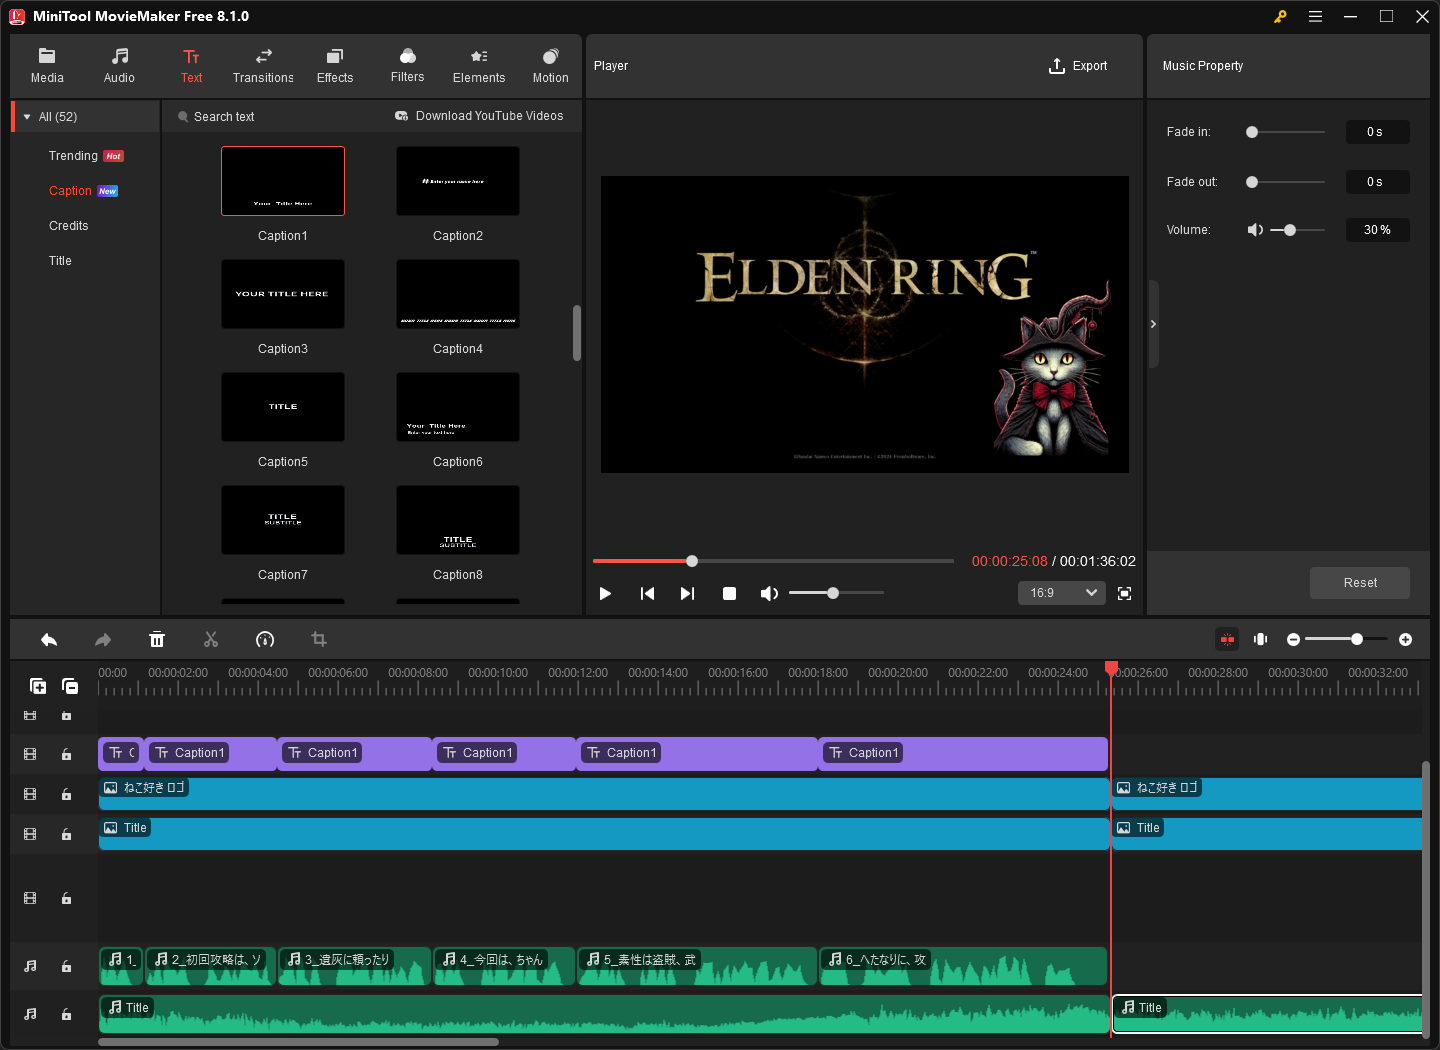Image resolution: width=1440 pixels, height=1050 pixels.
Task: Click the player progress seek bar
Action: coord(773,561)
